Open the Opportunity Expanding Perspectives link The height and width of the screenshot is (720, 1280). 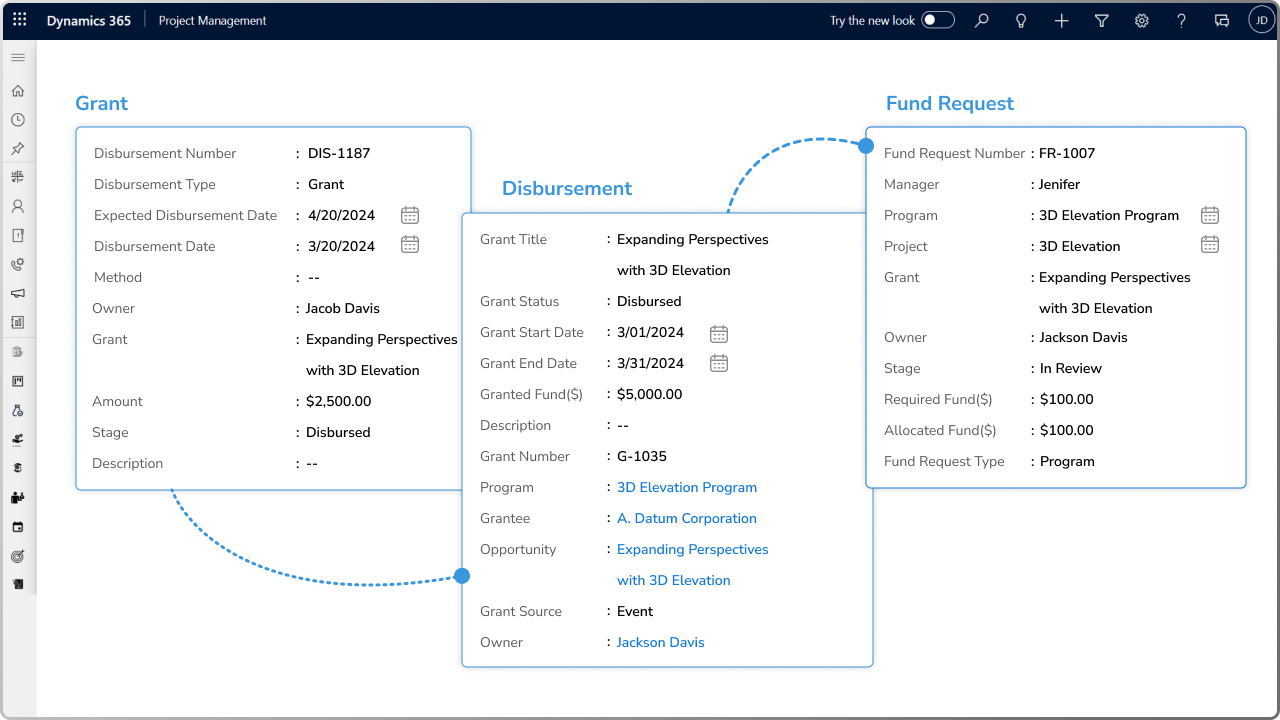pyautogui.click(x=693, y=564)
